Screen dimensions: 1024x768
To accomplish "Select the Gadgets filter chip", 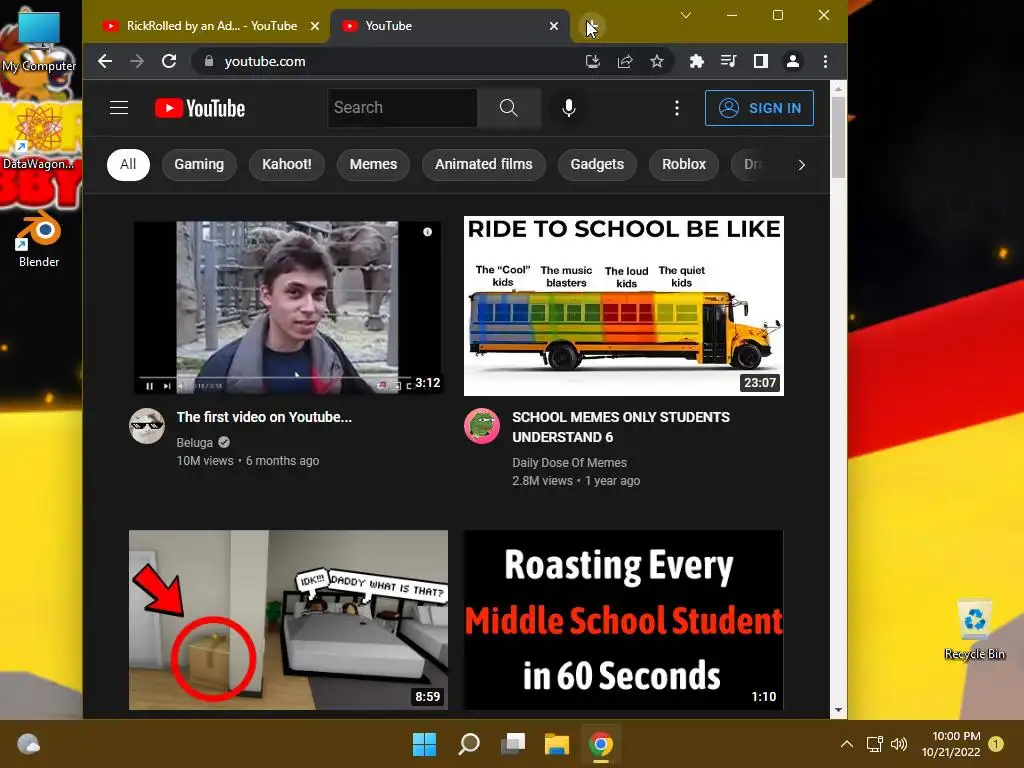I will click(597, 165).
